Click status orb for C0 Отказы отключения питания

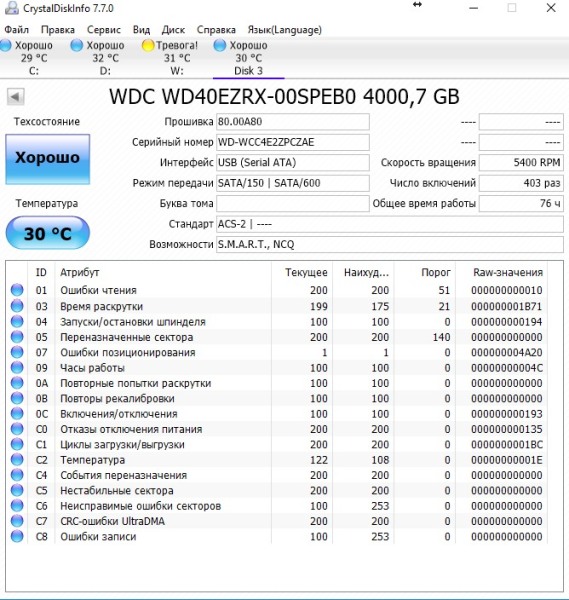[17, 429]
